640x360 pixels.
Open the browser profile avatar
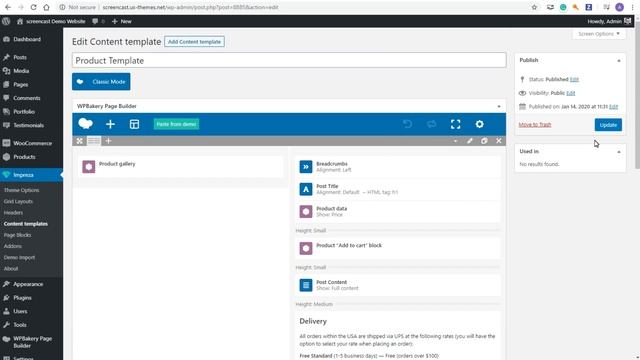click(620, 7)
